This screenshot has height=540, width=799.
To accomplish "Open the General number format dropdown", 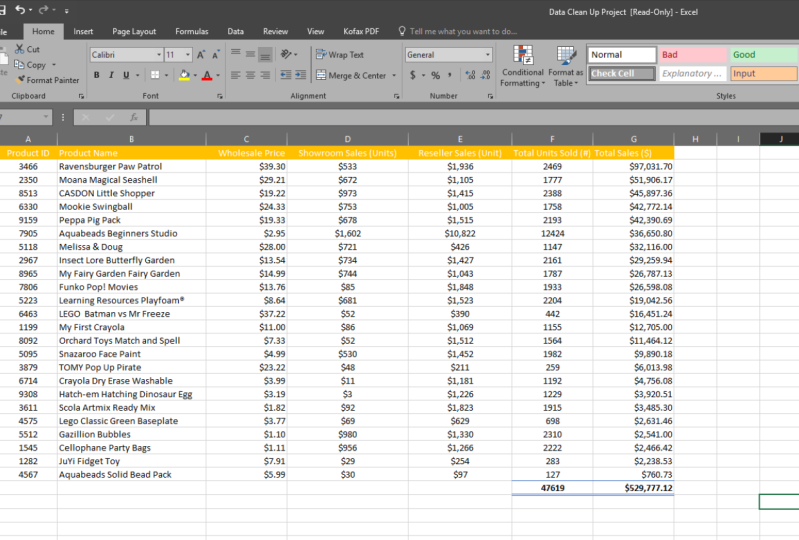I will (488, 55).
